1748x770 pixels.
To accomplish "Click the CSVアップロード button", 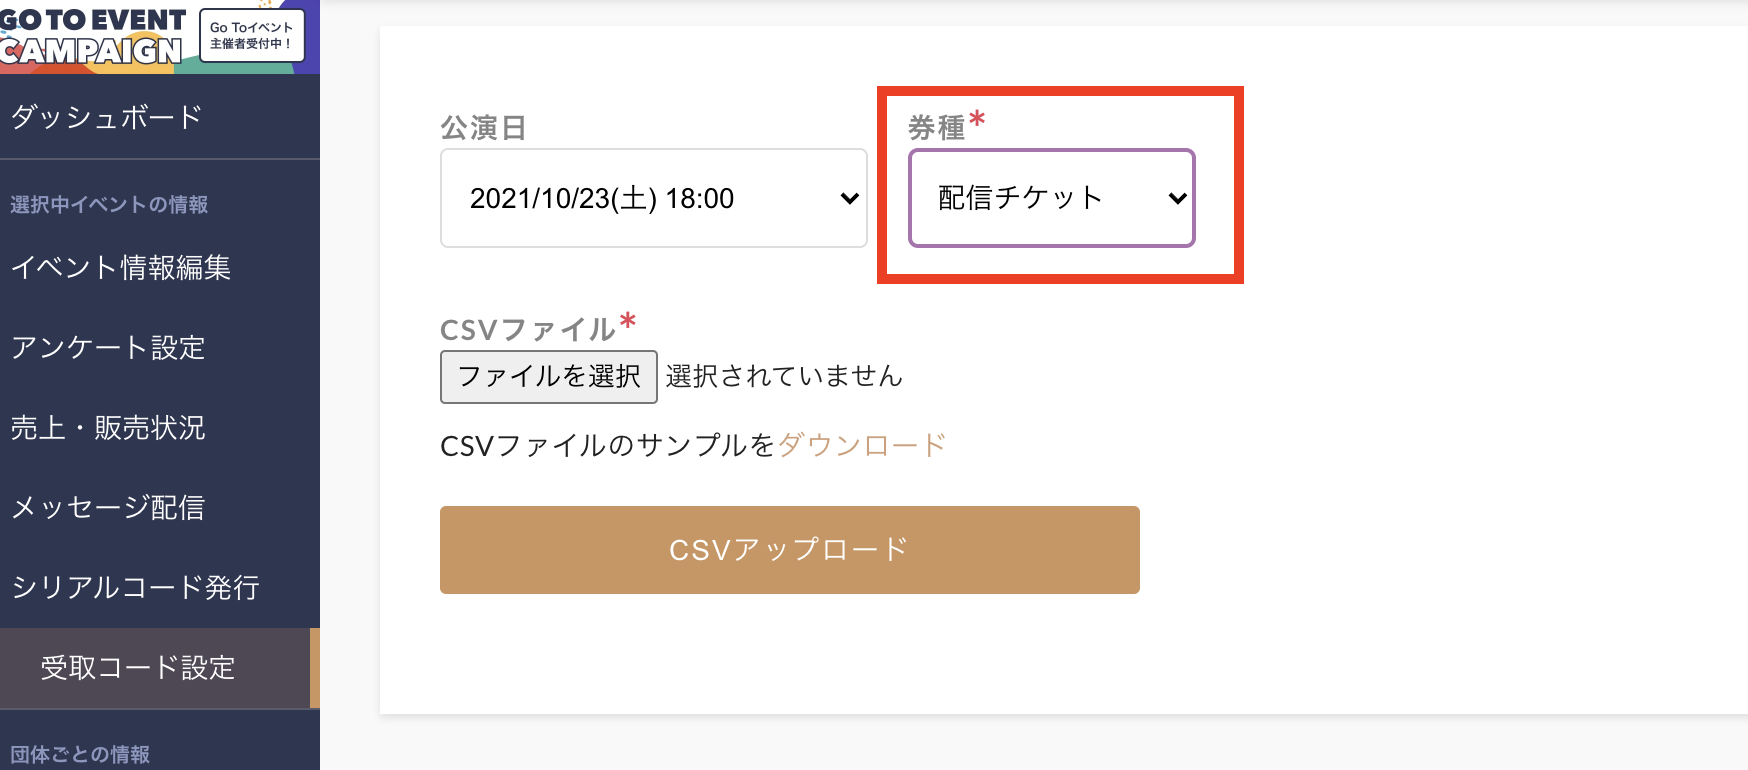I will click(x=790, y=550).
